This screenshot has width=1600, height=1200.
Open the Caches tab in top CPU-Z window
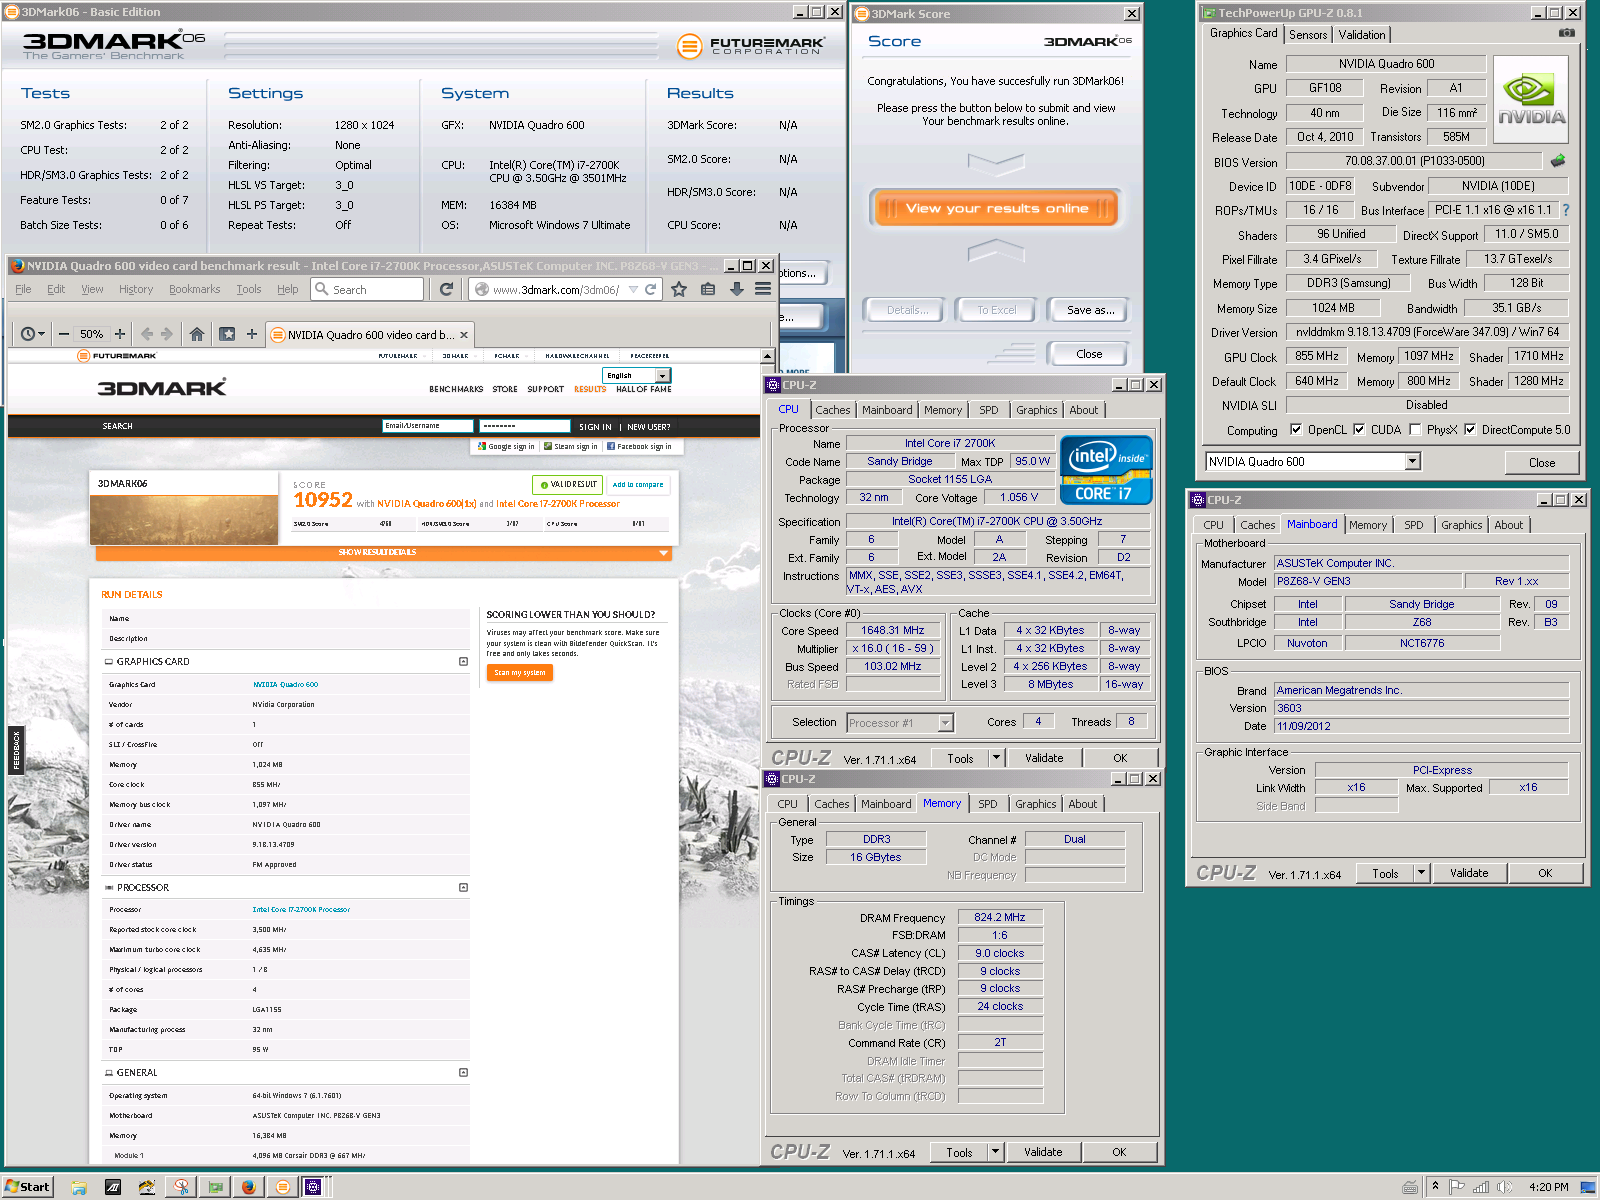(832, 410)
